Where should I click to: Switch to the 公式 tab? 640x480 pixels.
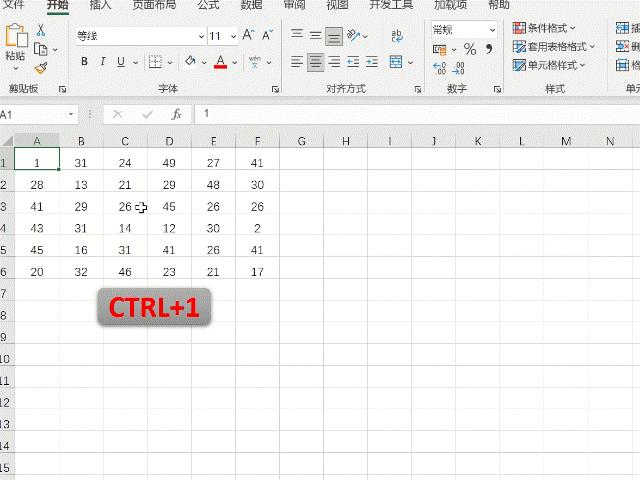pyautogui.click(x=209, y=5)
